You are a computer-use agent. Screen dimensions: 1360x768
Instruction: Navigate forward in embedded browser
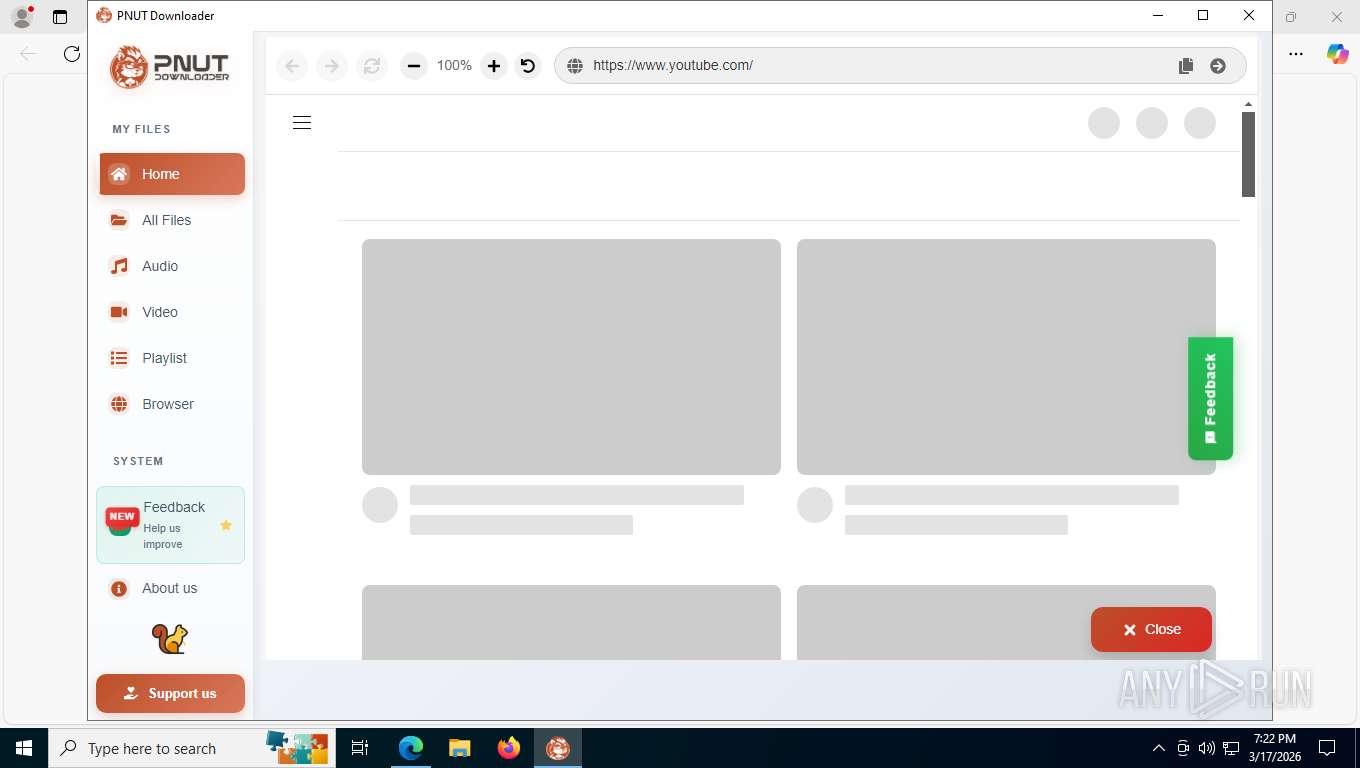point(332,66)
